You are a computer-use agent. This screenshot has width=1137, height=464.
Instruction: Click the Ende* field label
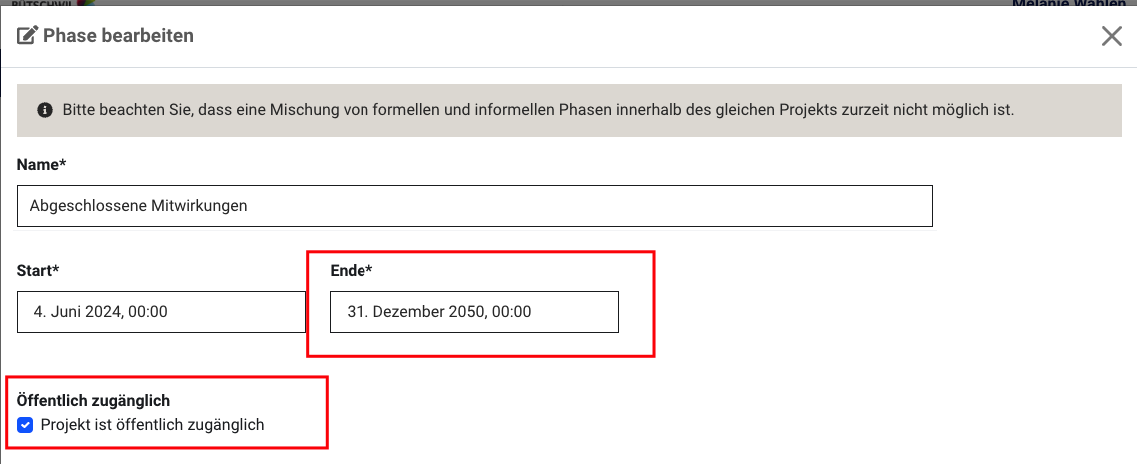(351, 270)
